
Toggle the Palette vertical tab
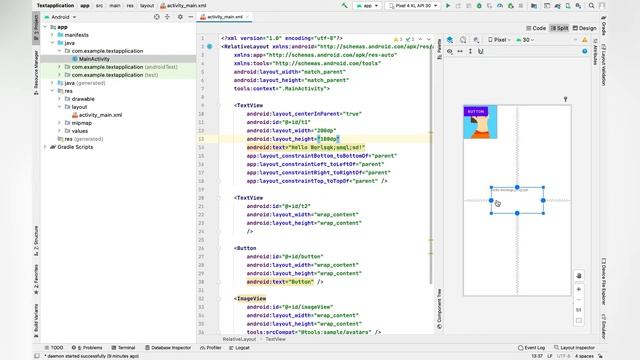(439, 49)
